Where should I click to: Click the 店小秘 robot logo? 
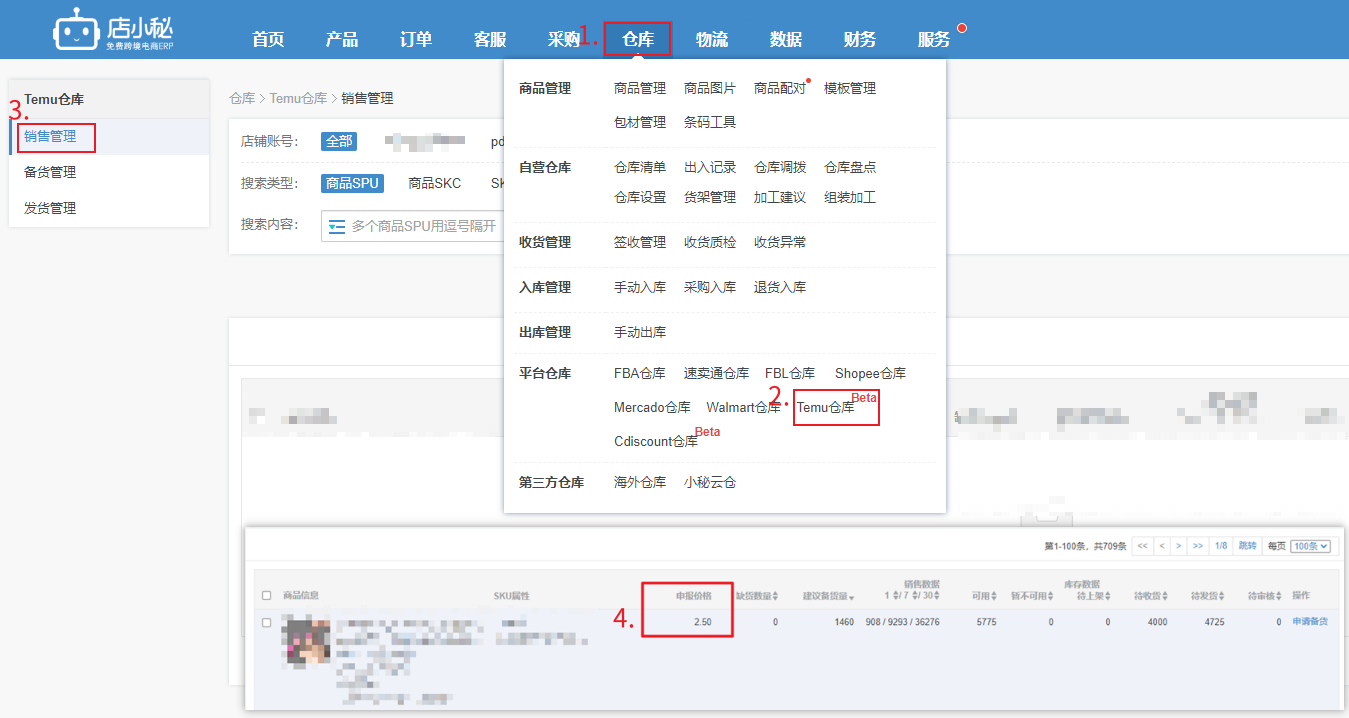click(76, 30)
